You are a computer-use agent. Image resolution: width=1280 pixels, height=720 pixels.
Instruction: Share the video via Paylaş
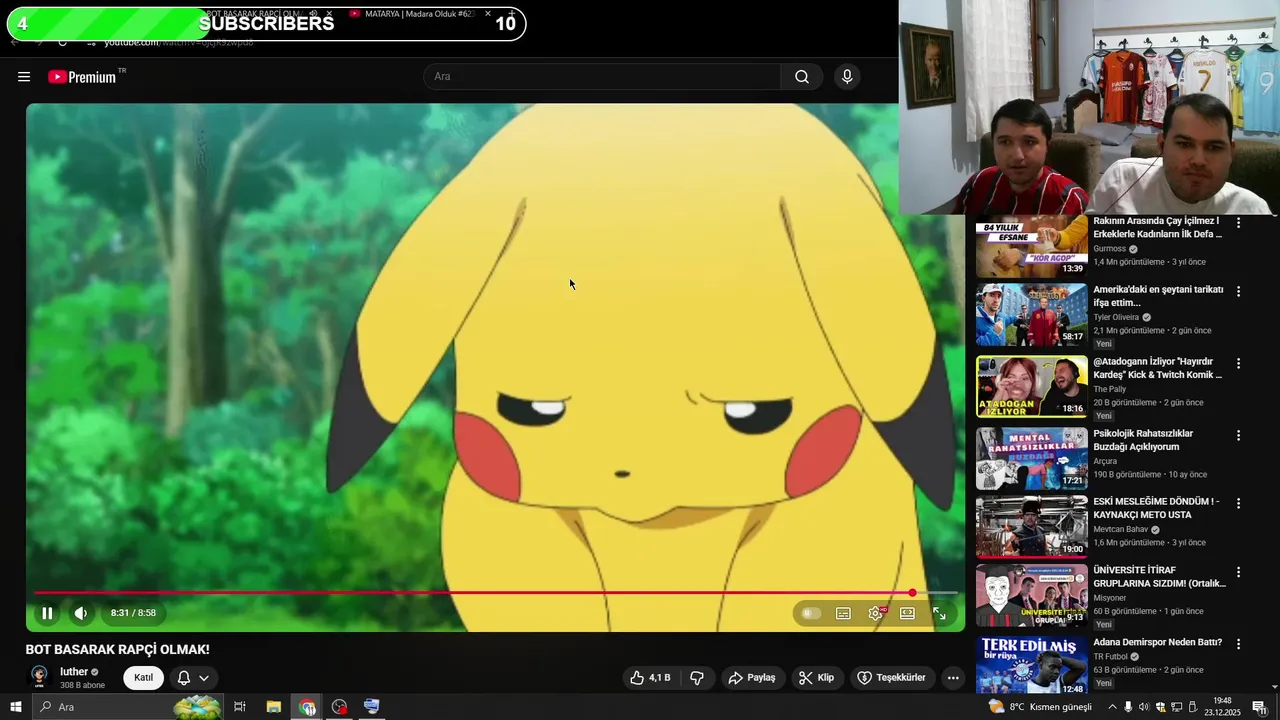click(x=752, y=678)
